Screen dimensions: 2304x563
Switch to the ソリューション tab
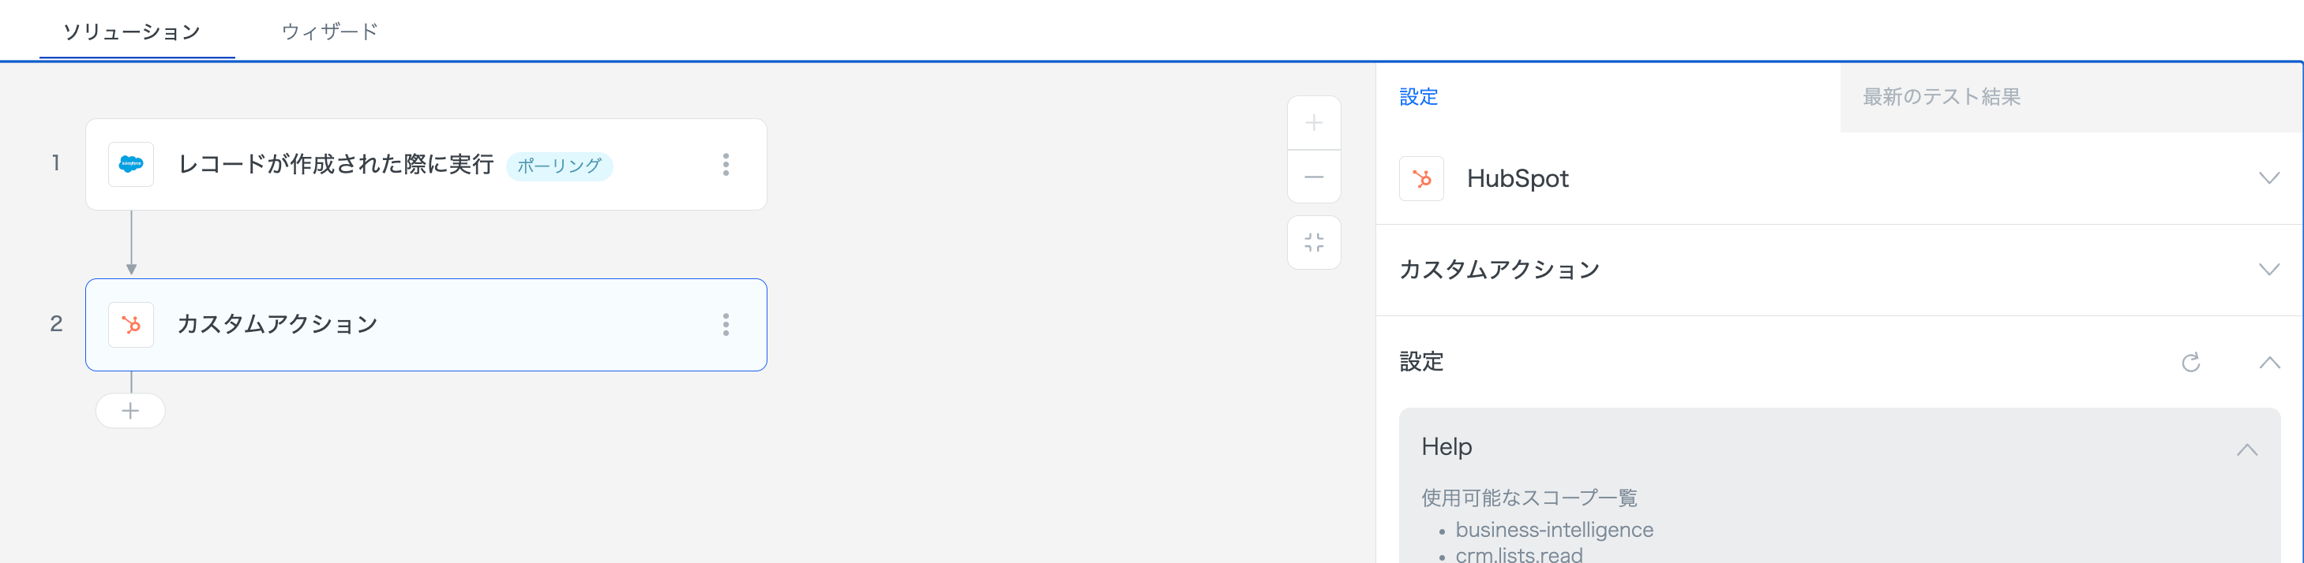tap(132, 32)
